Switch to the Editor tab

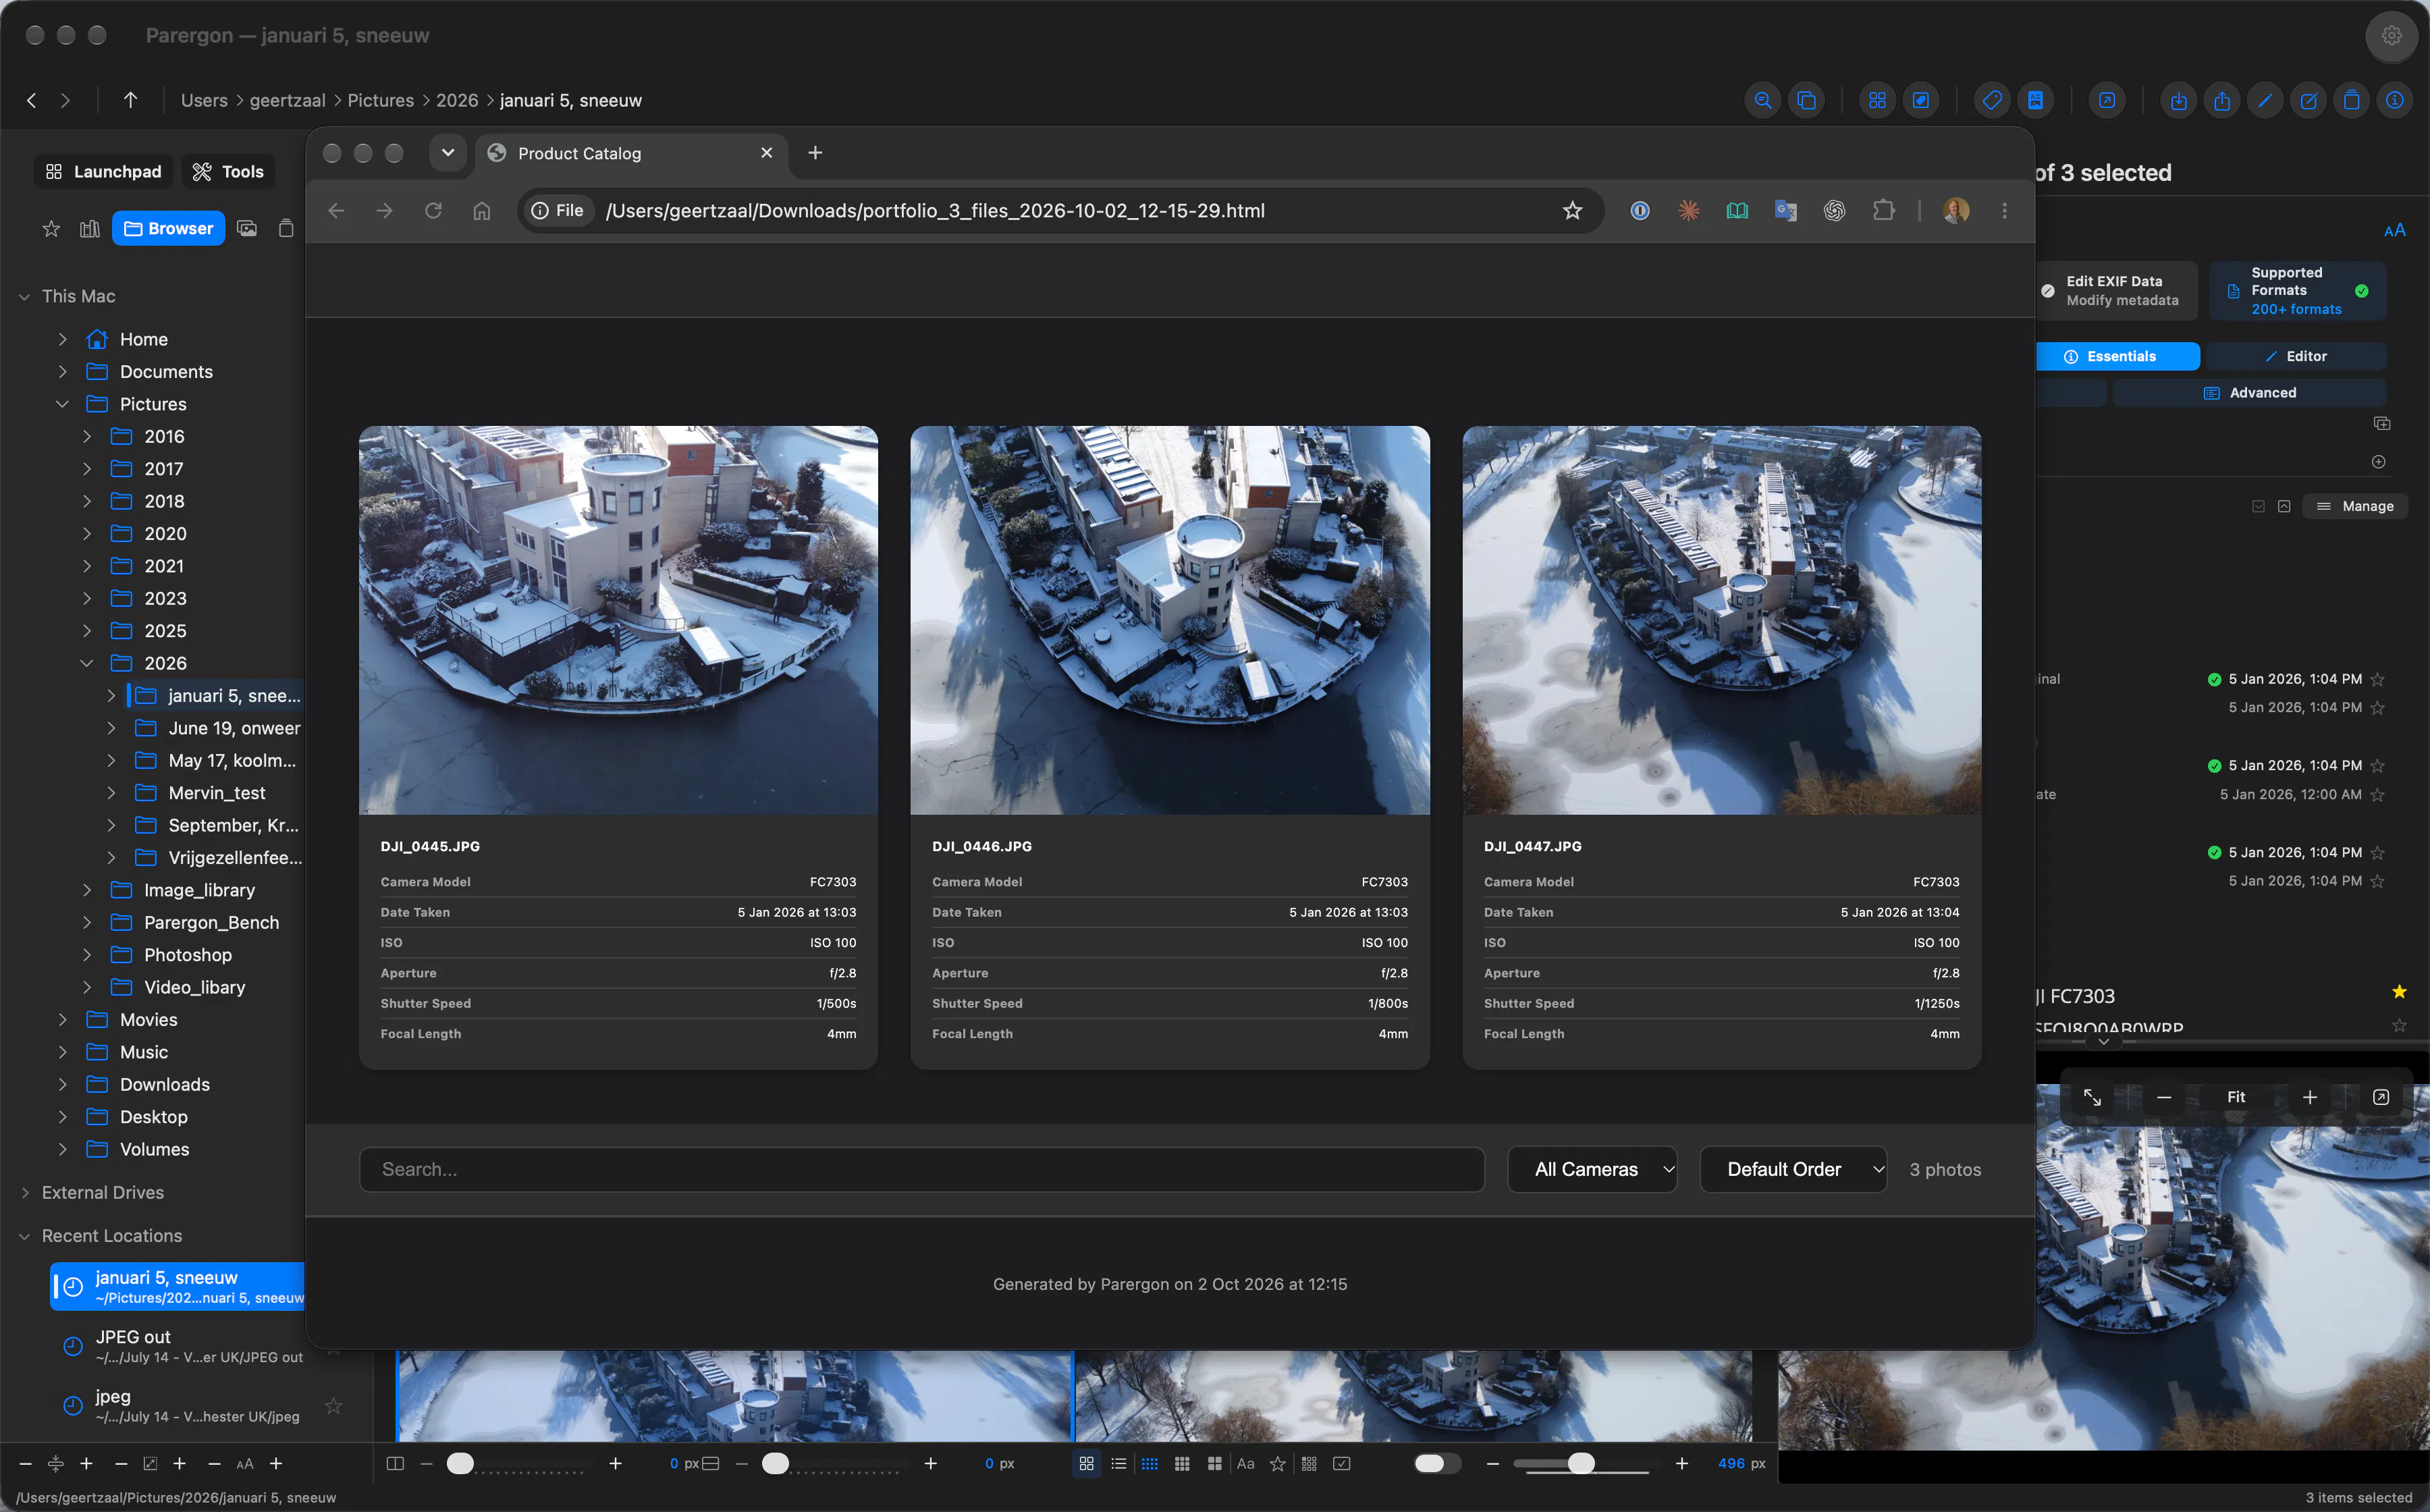click(2296, 356)
